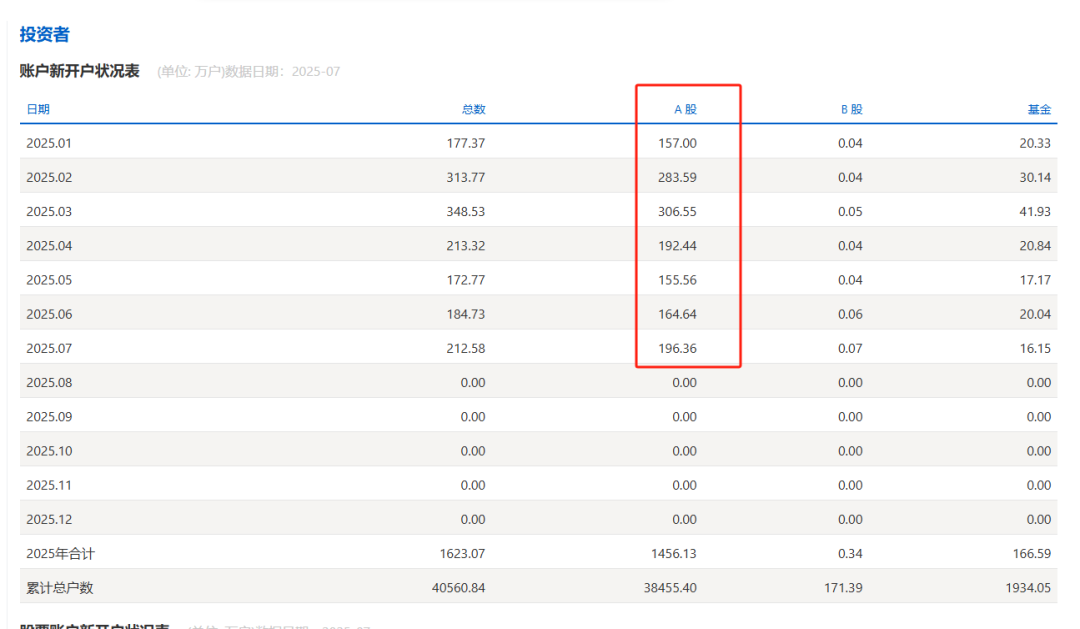Click the B 股 column header

coord(851,109)
